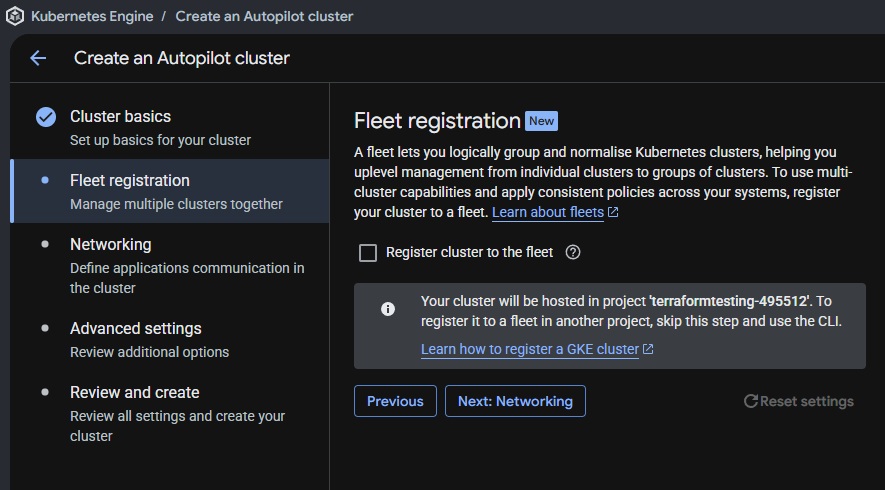
Task: Click the external-link icon after Learn about fleets
Action: pos(613,212)
